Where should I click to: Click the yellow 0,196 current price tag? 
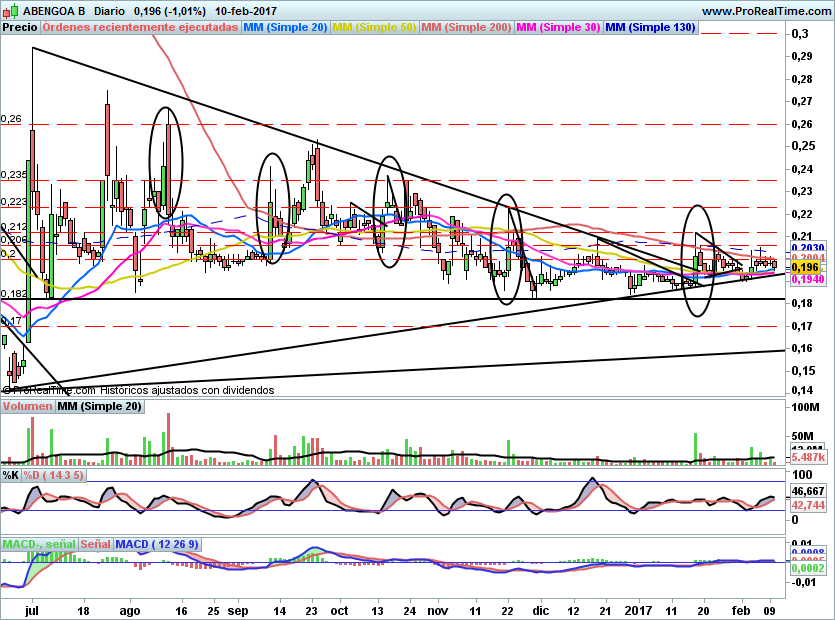point(807,267)
